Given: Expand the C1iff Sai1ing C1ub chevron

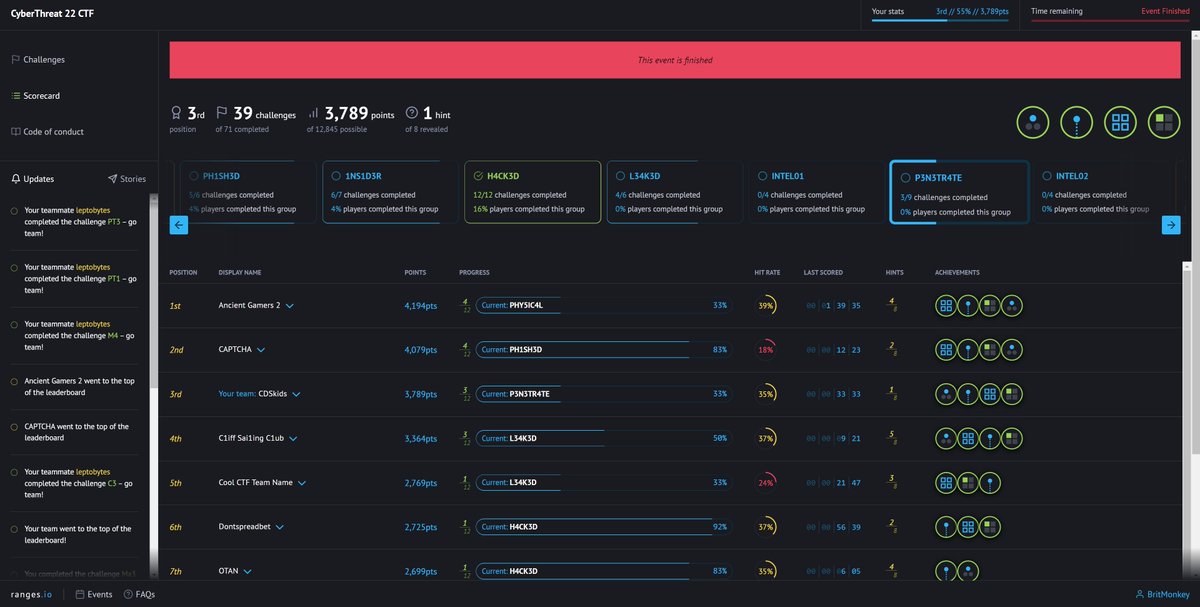Looking at the screenshot, I should pyautogui.click(x=293, y=438).
